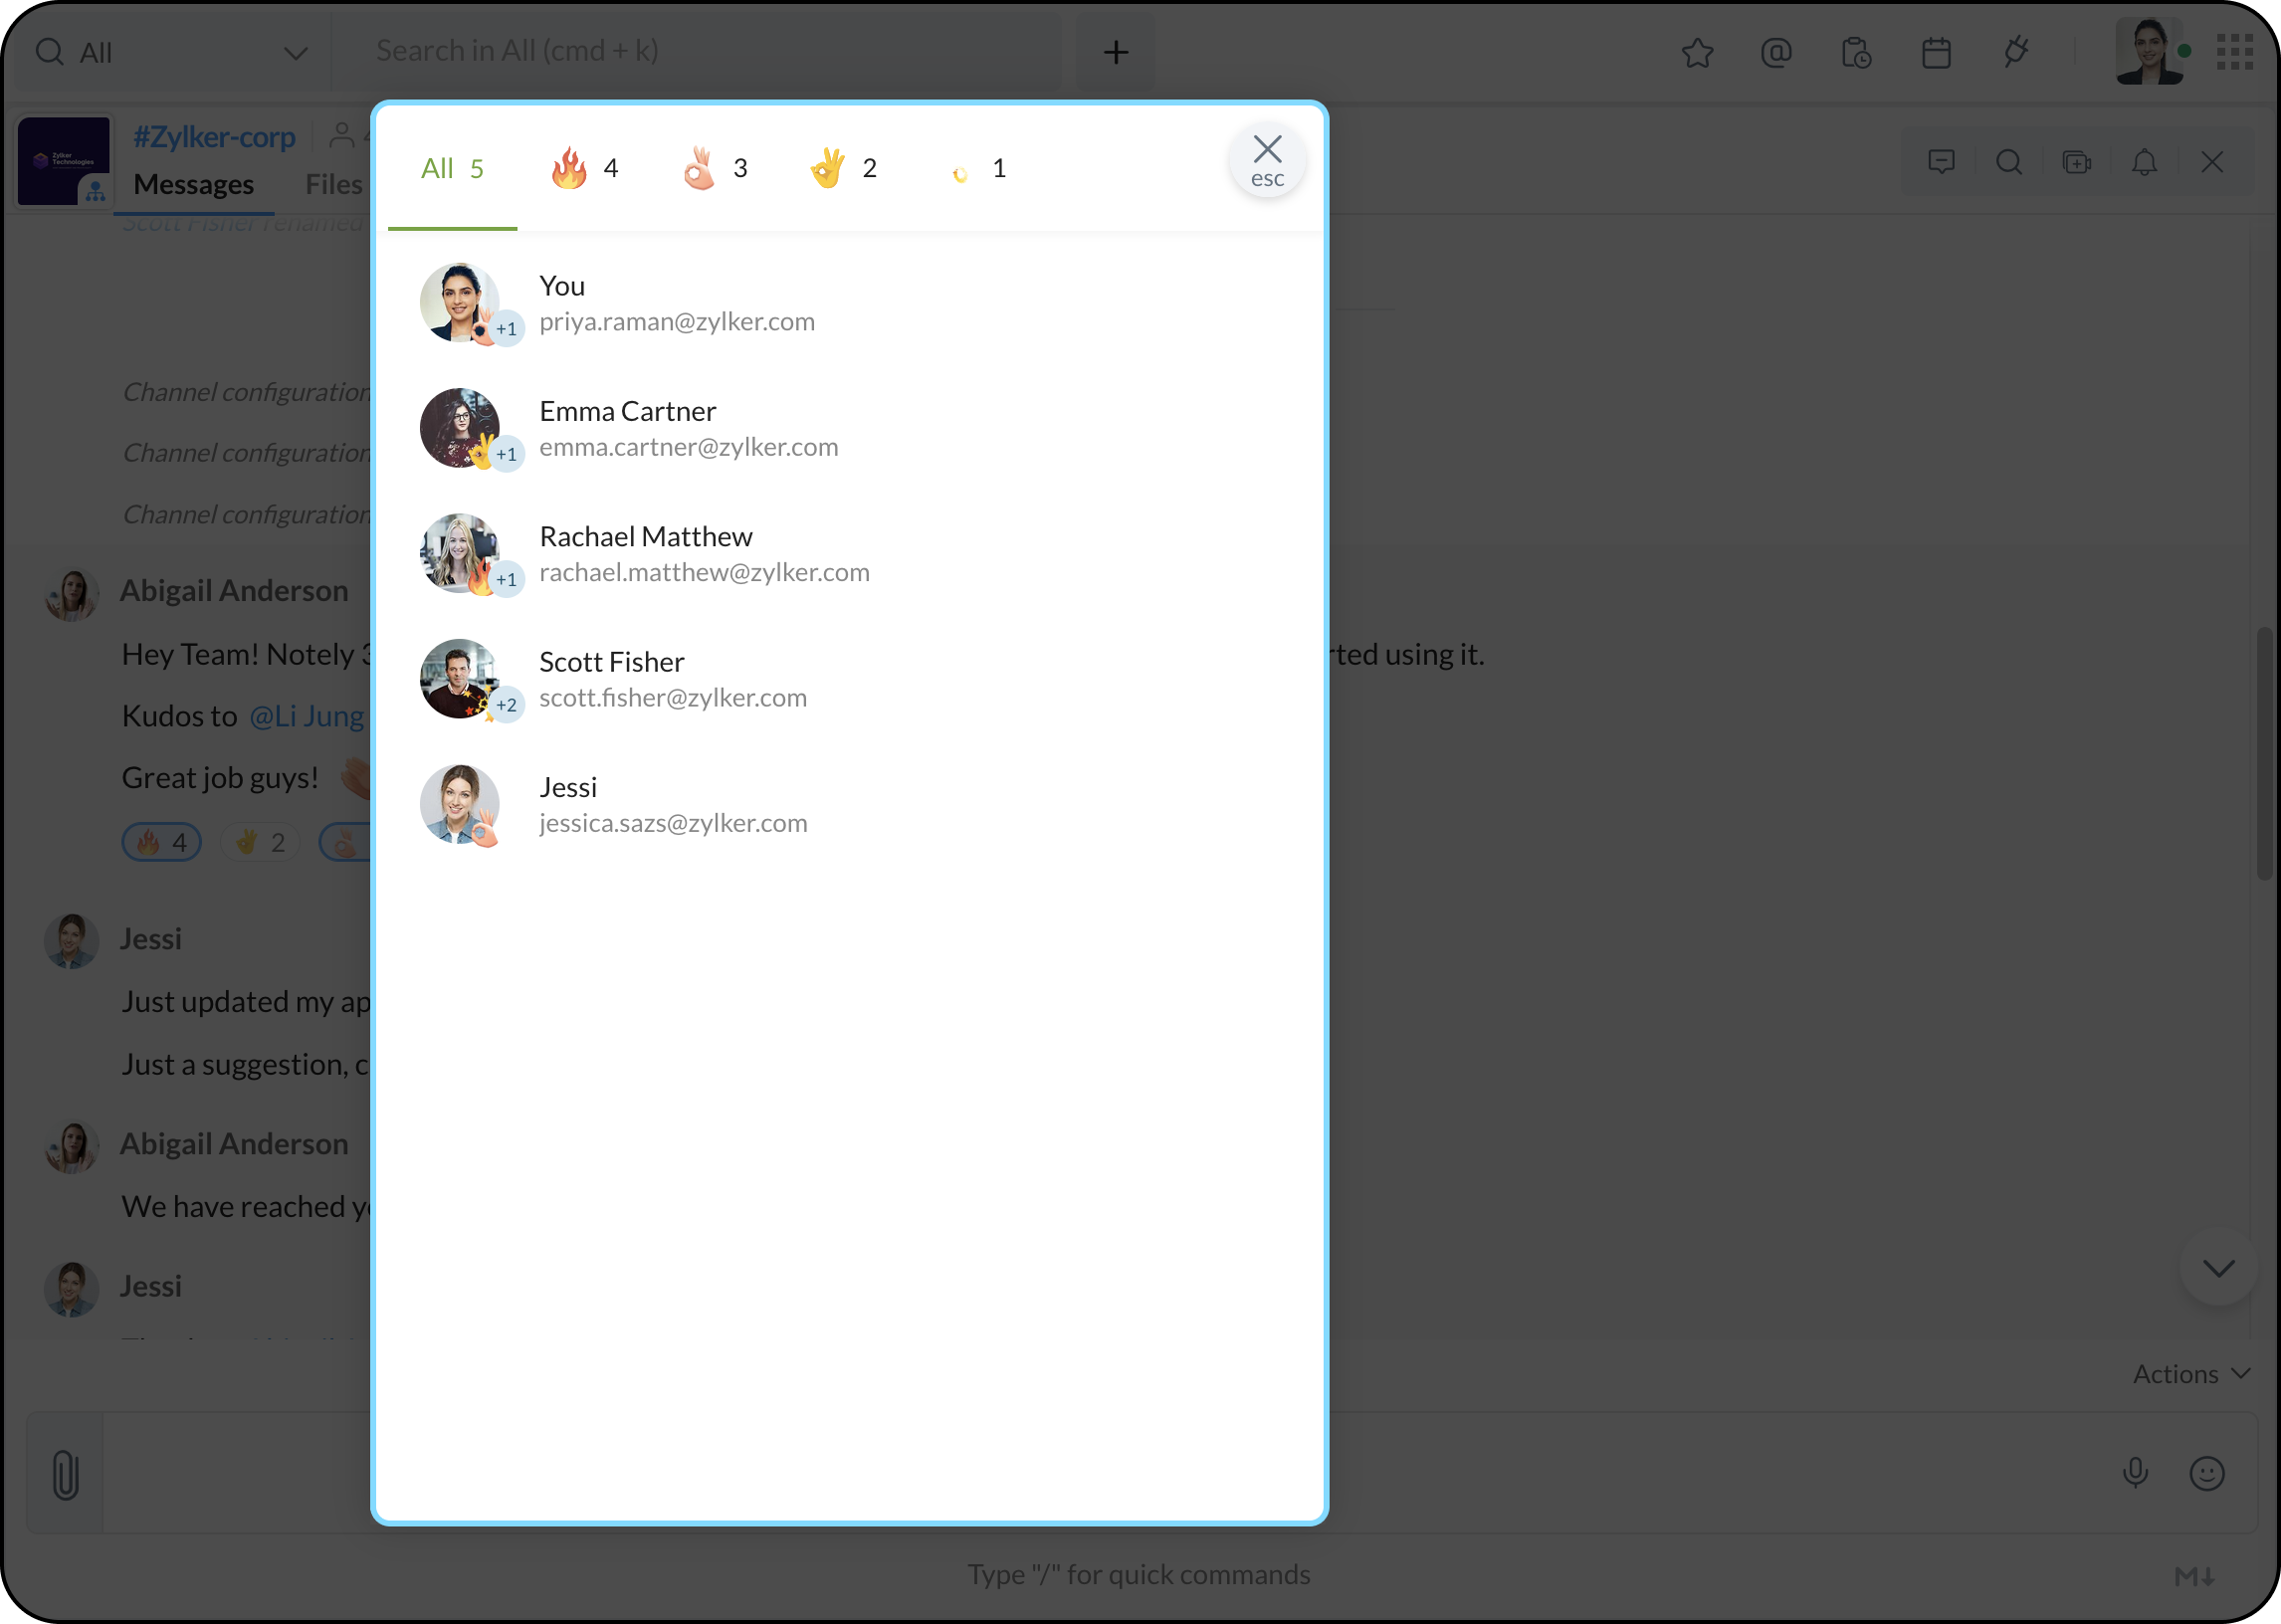The image size is (2281, 1624).
Task: Switch to the fire reaction tab
Action: point(585,168)
